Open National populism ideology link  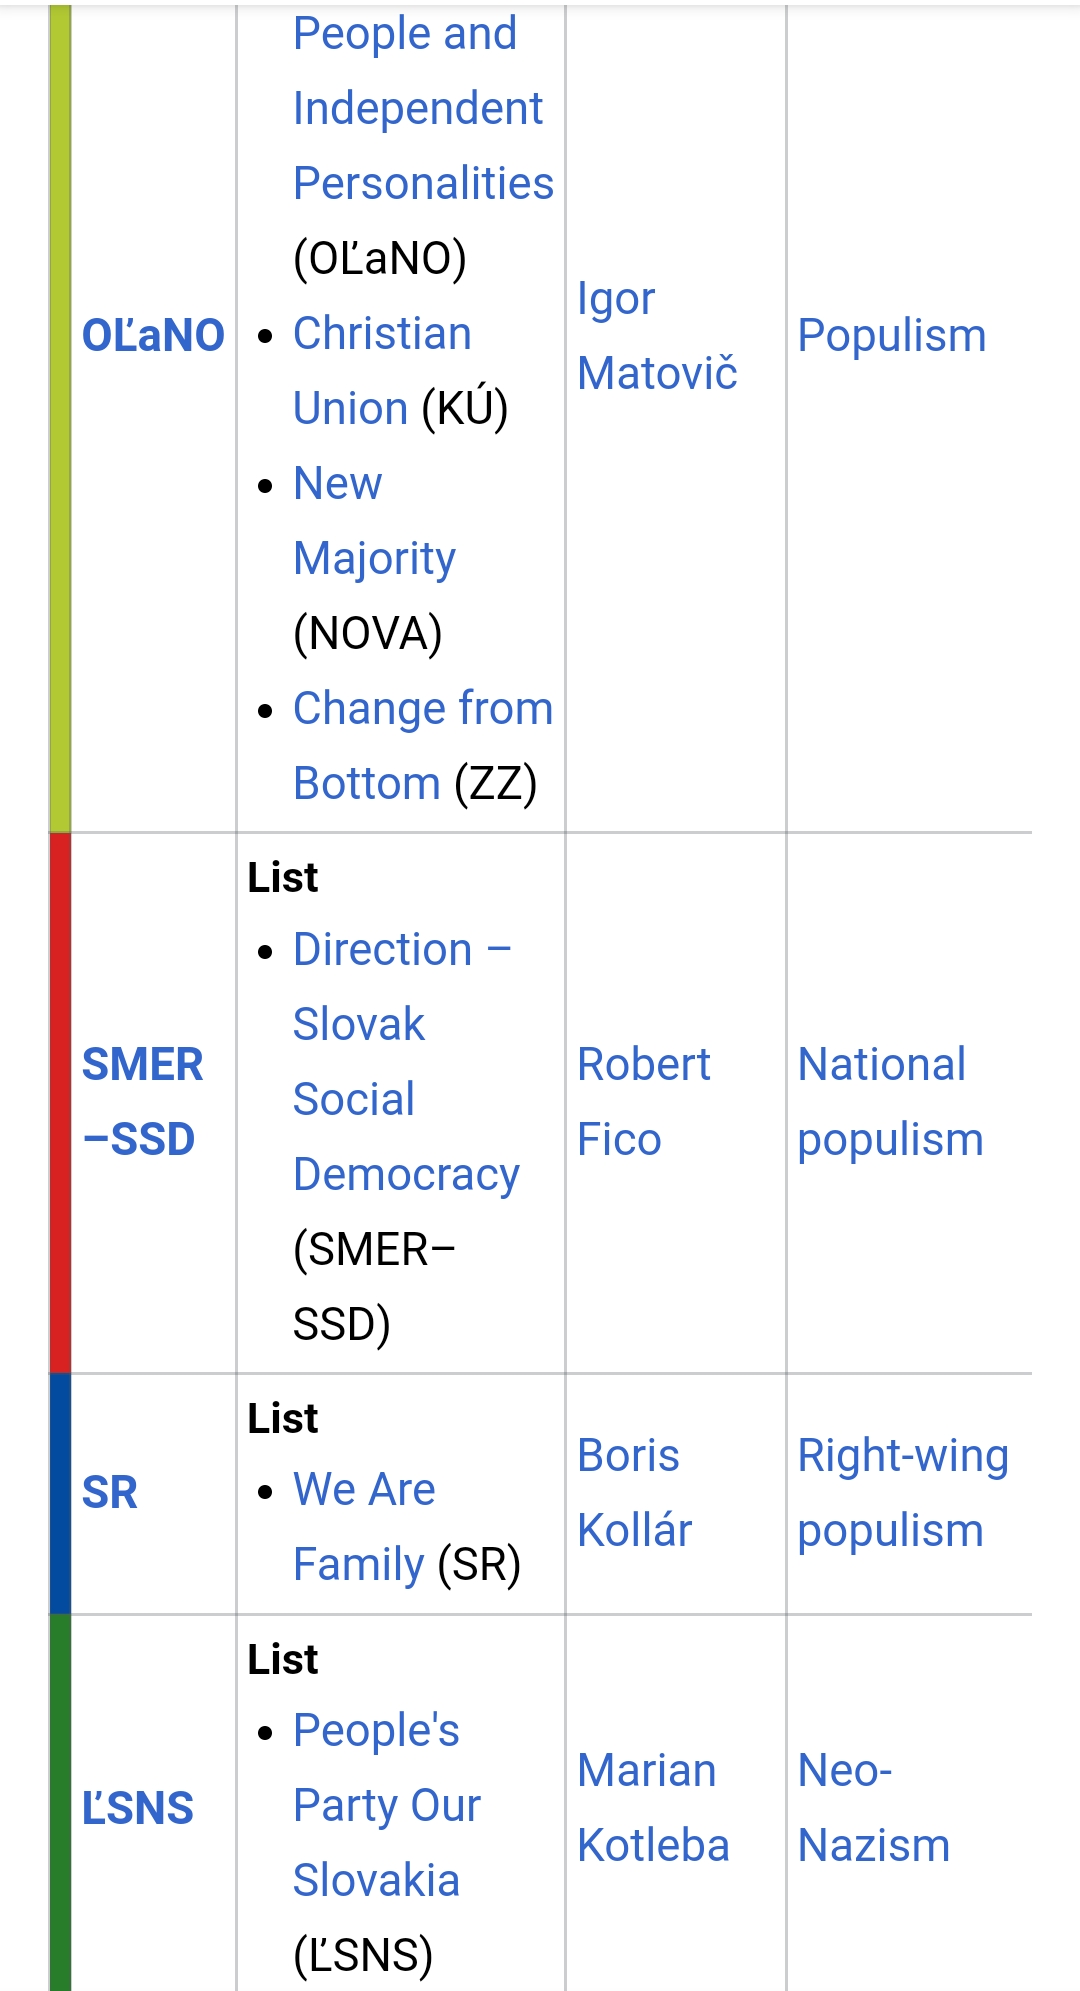[890, 1102]
